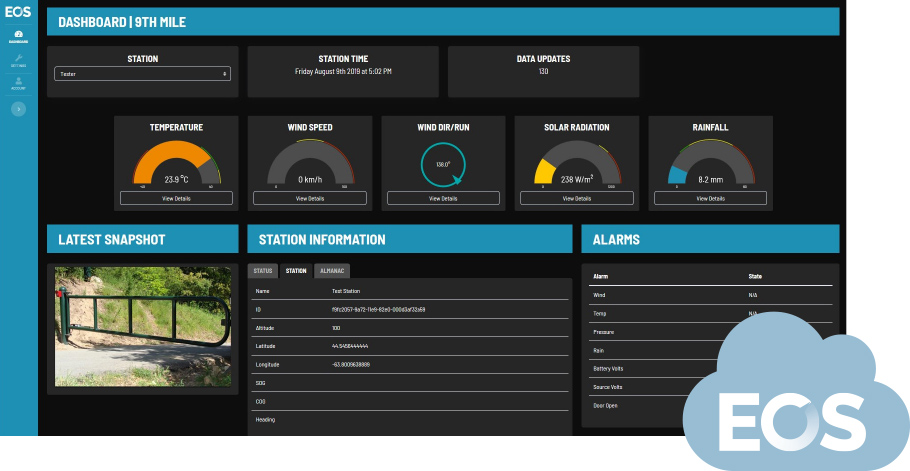The width and height of the screenshot is (910, 471).
Task: Open the Dashboard sidebar icon
Action: click(x=19, y=37)
